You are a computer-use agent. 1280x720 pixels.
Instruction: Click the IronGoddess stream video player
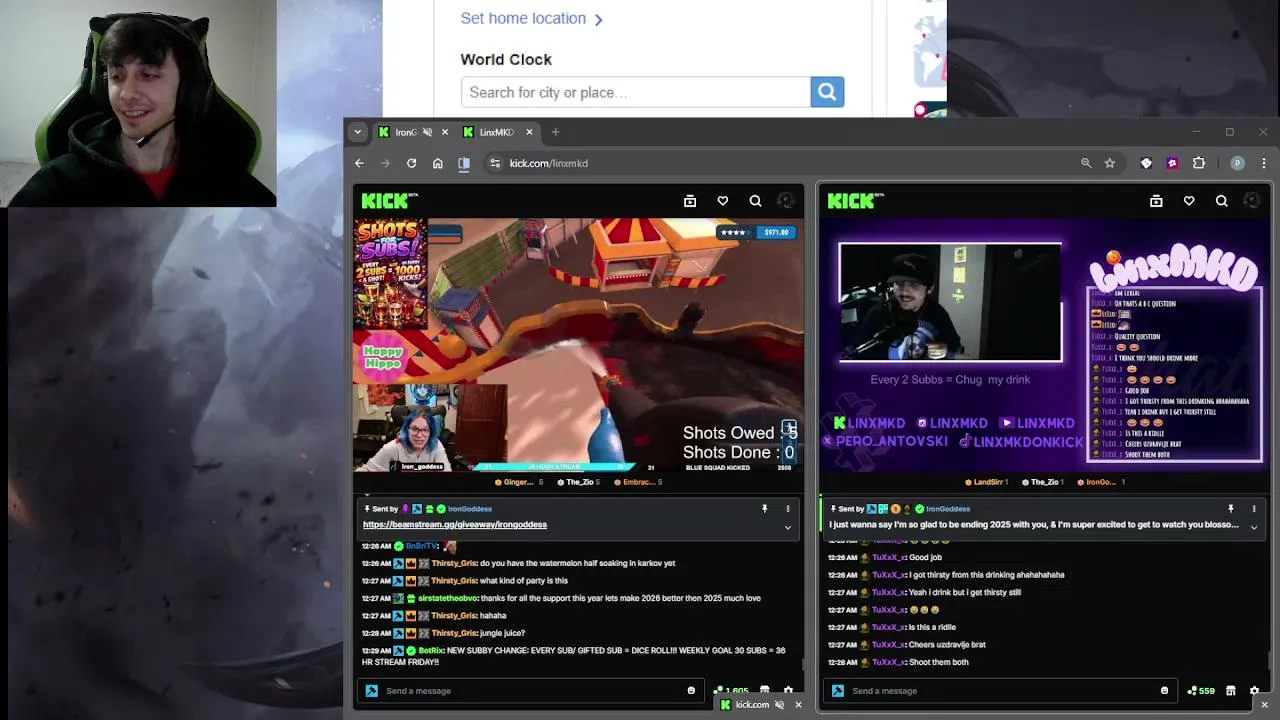point(578,345)
